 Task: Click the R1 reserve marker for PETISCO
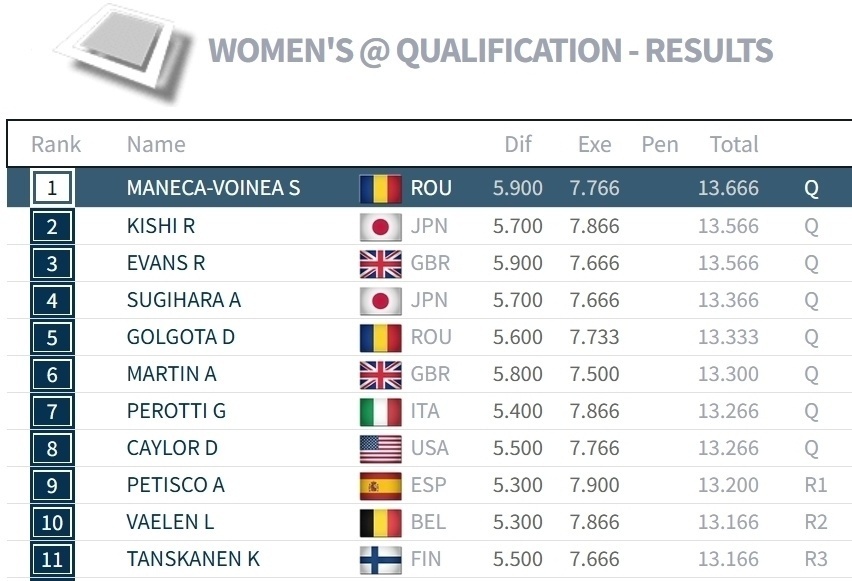(815, 485)
